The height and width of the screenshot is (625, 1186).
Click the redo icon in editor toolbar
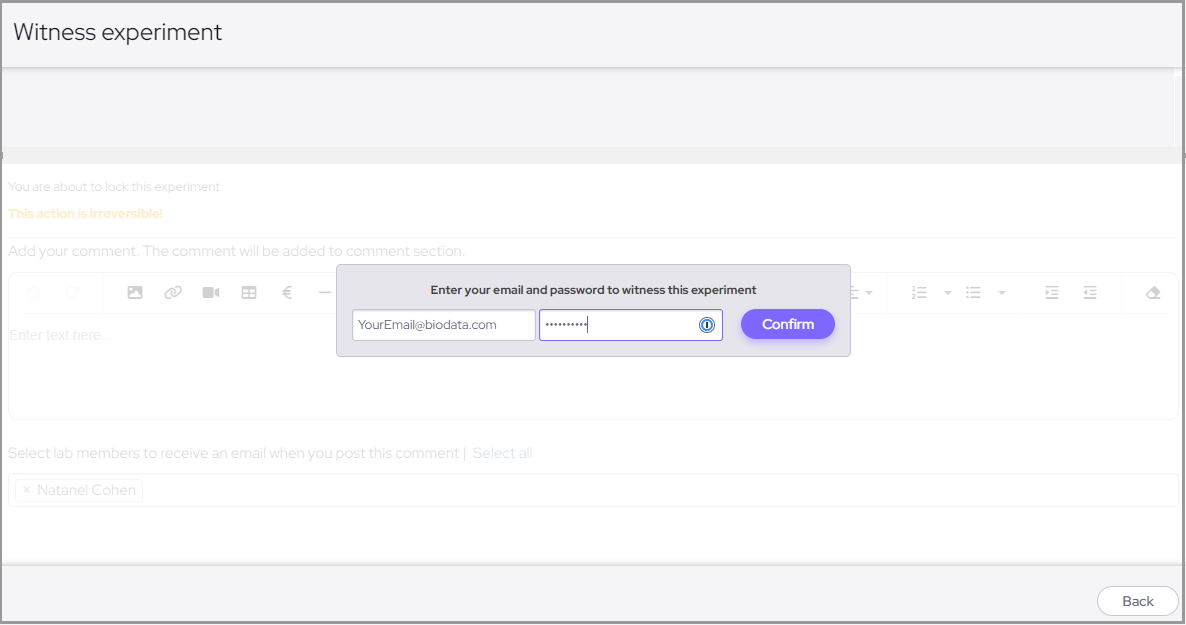72,293
